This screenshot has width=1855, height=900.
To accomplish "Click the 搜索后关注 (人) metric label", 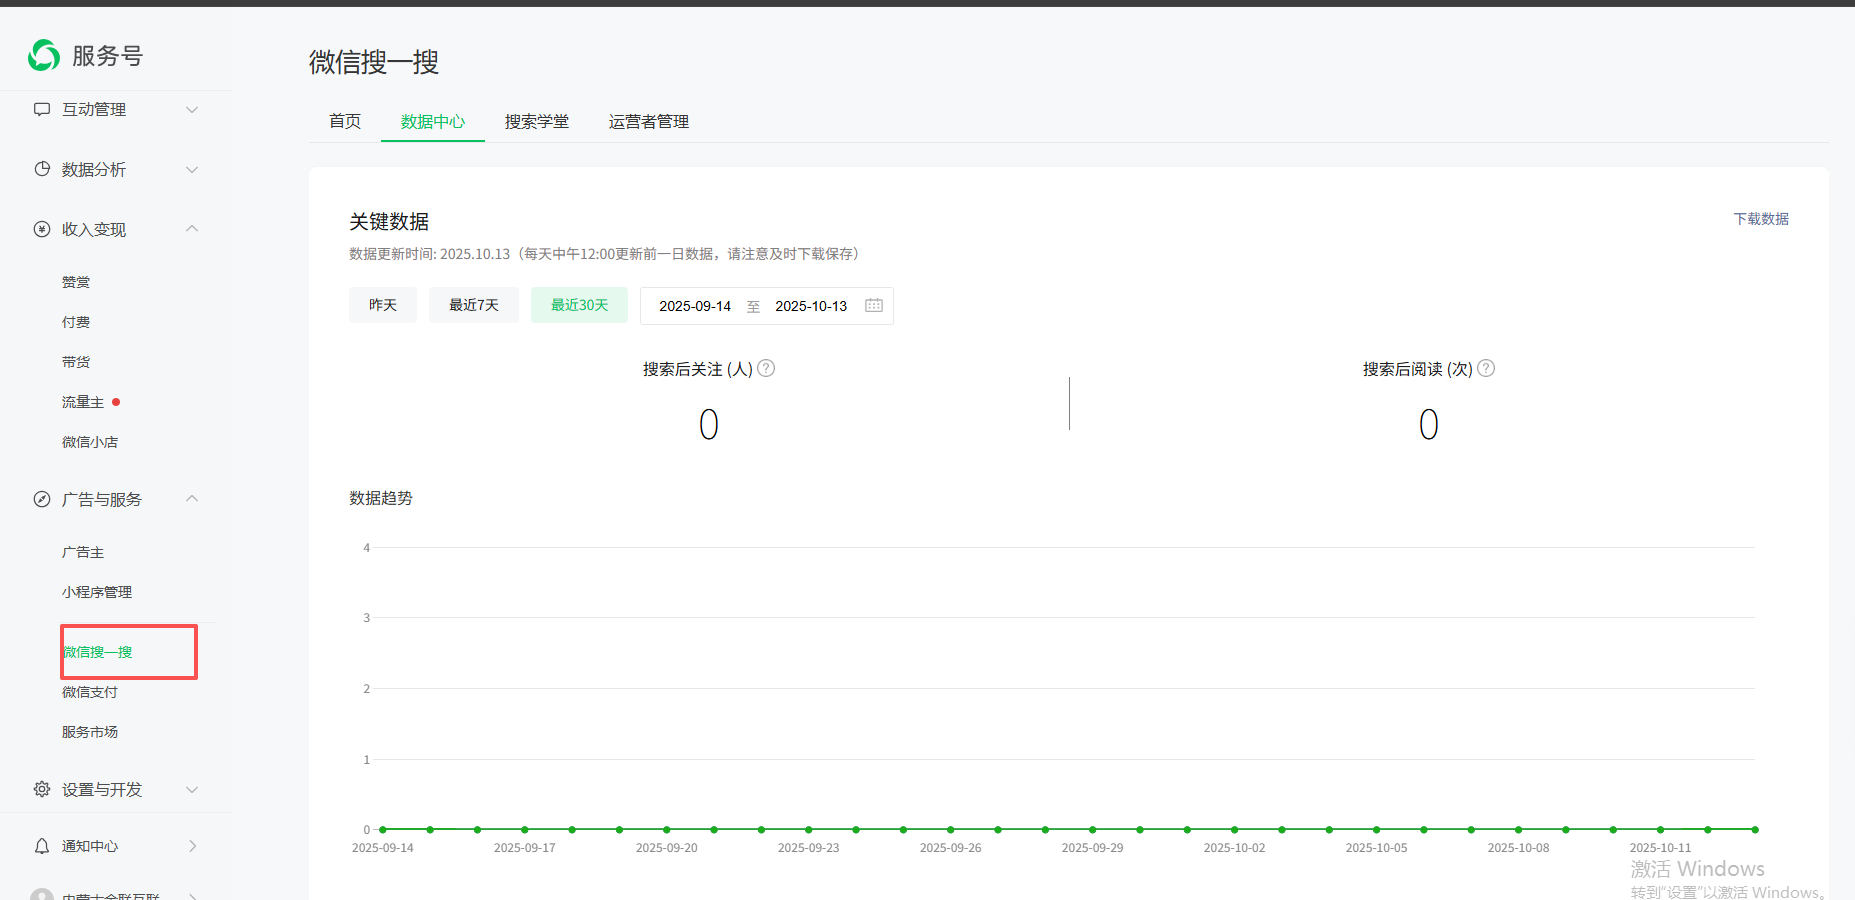I will [698, 369].
